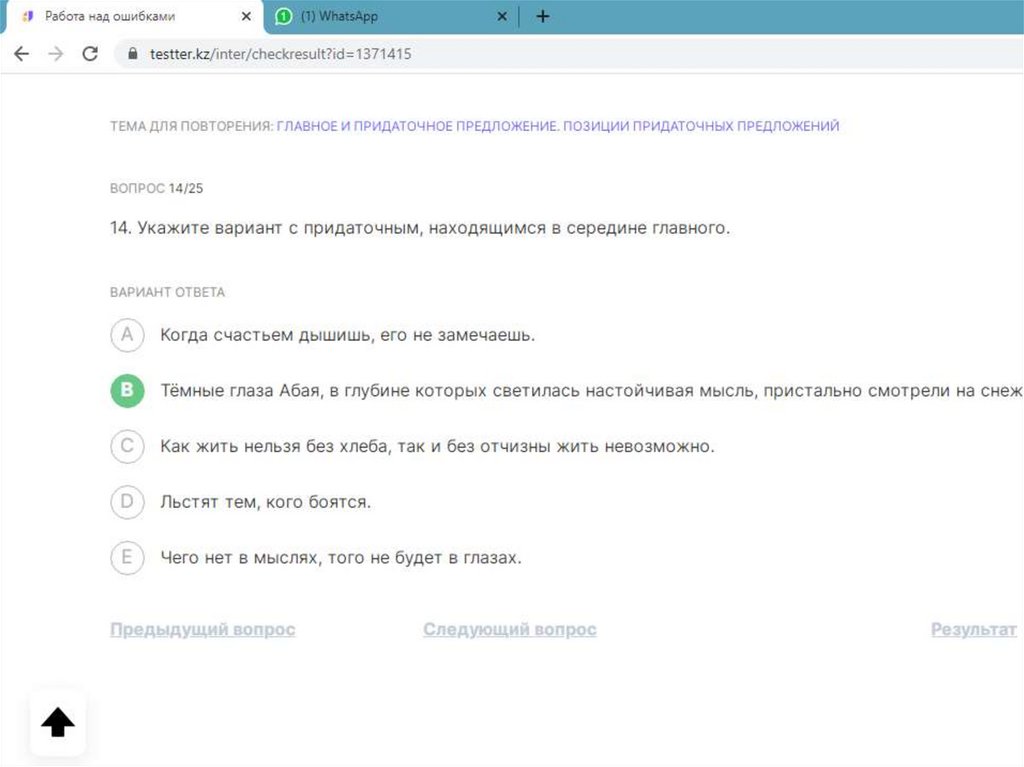The width and height of the screenshot is (1024, 767).
Task: Click the padlock site info icon
Action: click(133, 54)
